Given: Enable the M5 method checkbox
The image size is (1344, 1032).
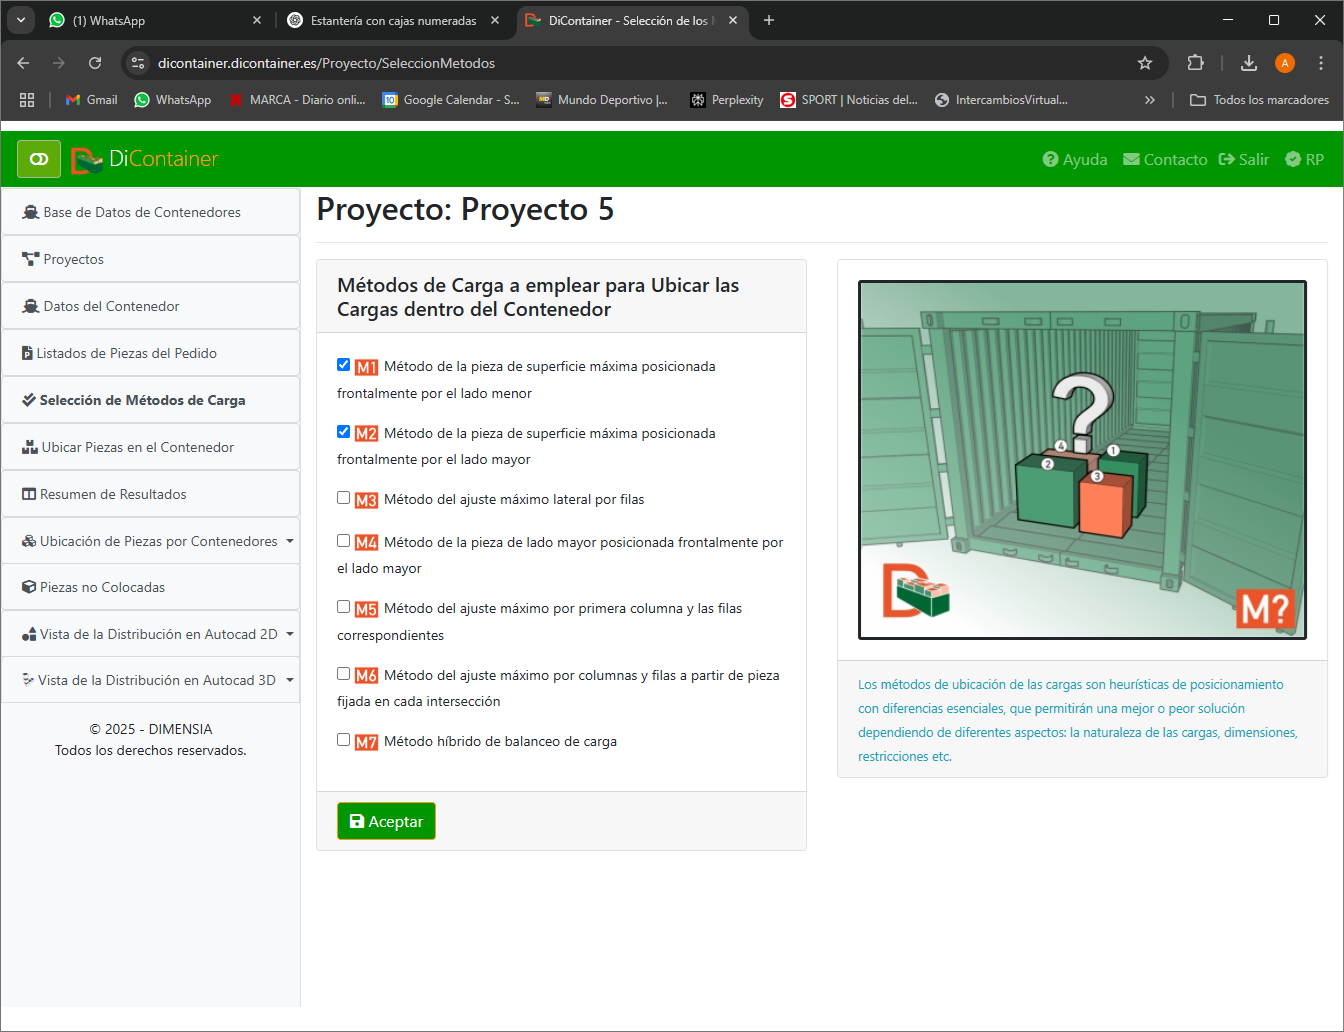Looking at the screenshot, I should [344, 607].
